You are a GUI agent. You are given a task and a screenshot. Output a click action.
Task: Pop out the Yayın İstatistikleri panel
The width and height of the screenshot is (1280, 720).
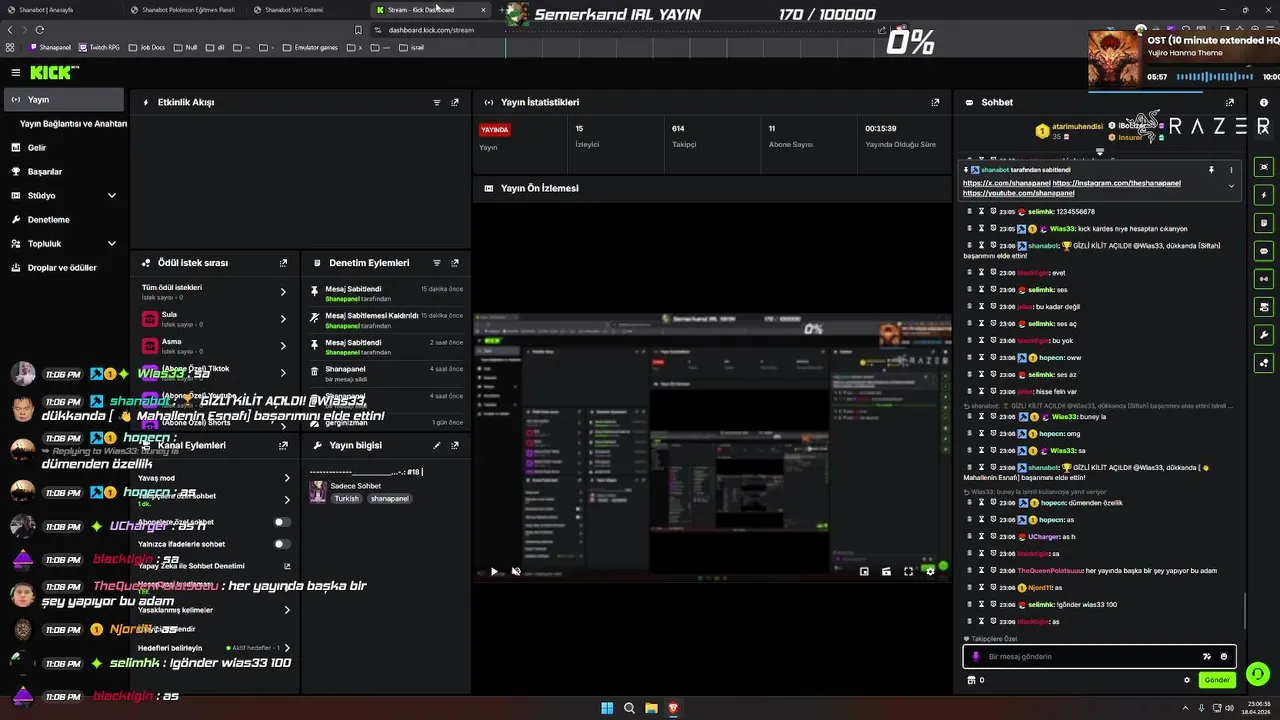tap(935, 102)
